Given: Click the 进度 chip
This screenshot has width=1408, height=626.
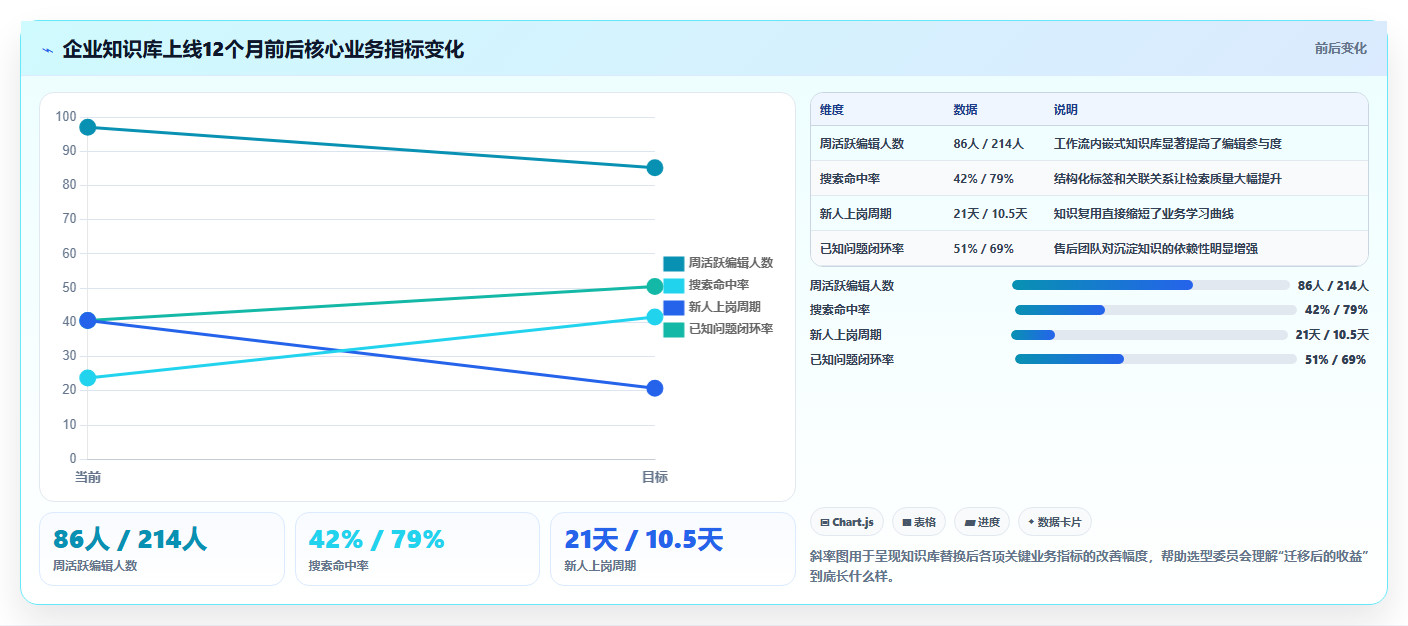Looking at the screenshot, I should [x=982, y=522].
